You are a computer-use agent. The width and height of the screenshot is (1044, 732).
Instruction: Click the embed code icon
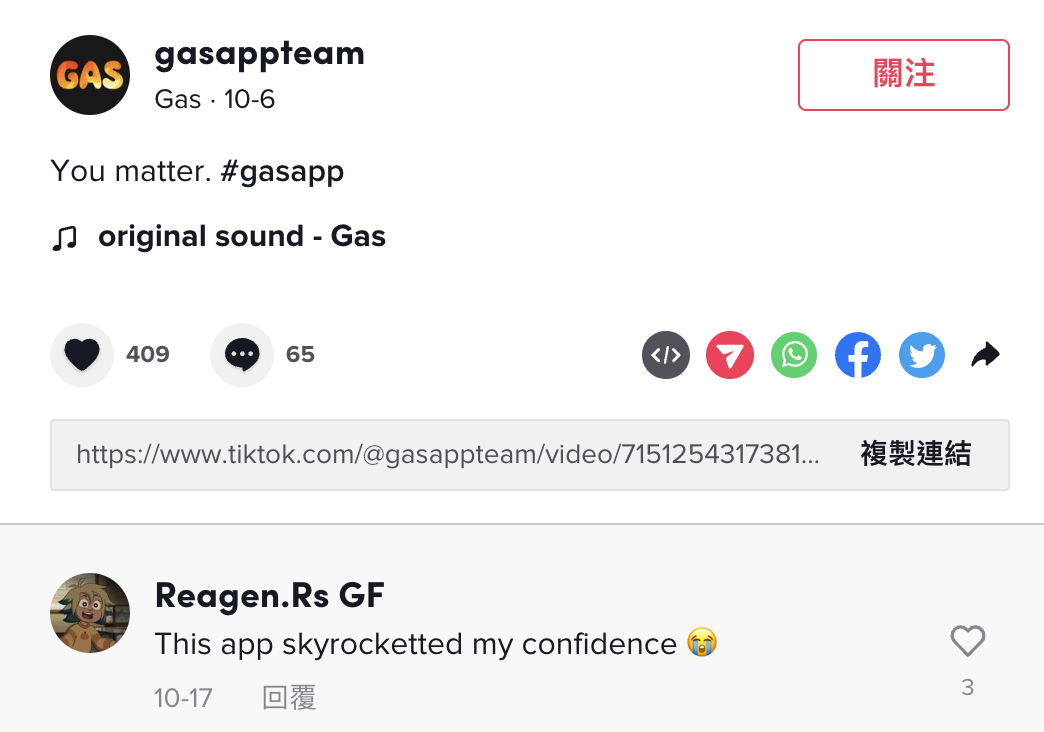pos(666,355)
